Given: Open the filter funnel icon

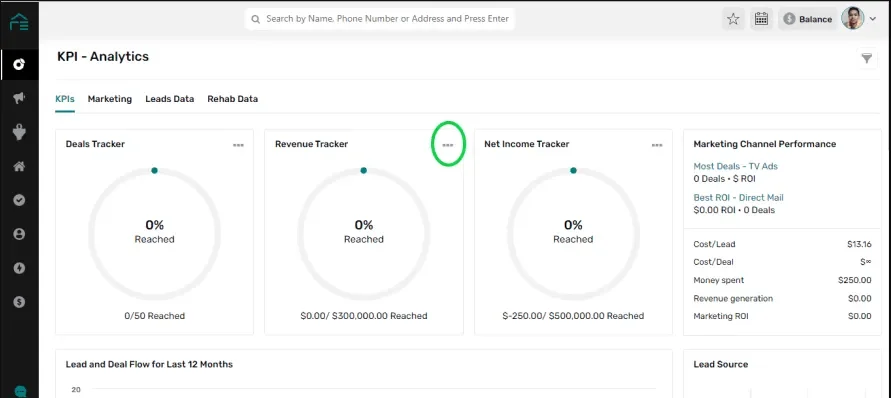Looking at the screenshot, I should pyautogui.click(x=867, y=58).
